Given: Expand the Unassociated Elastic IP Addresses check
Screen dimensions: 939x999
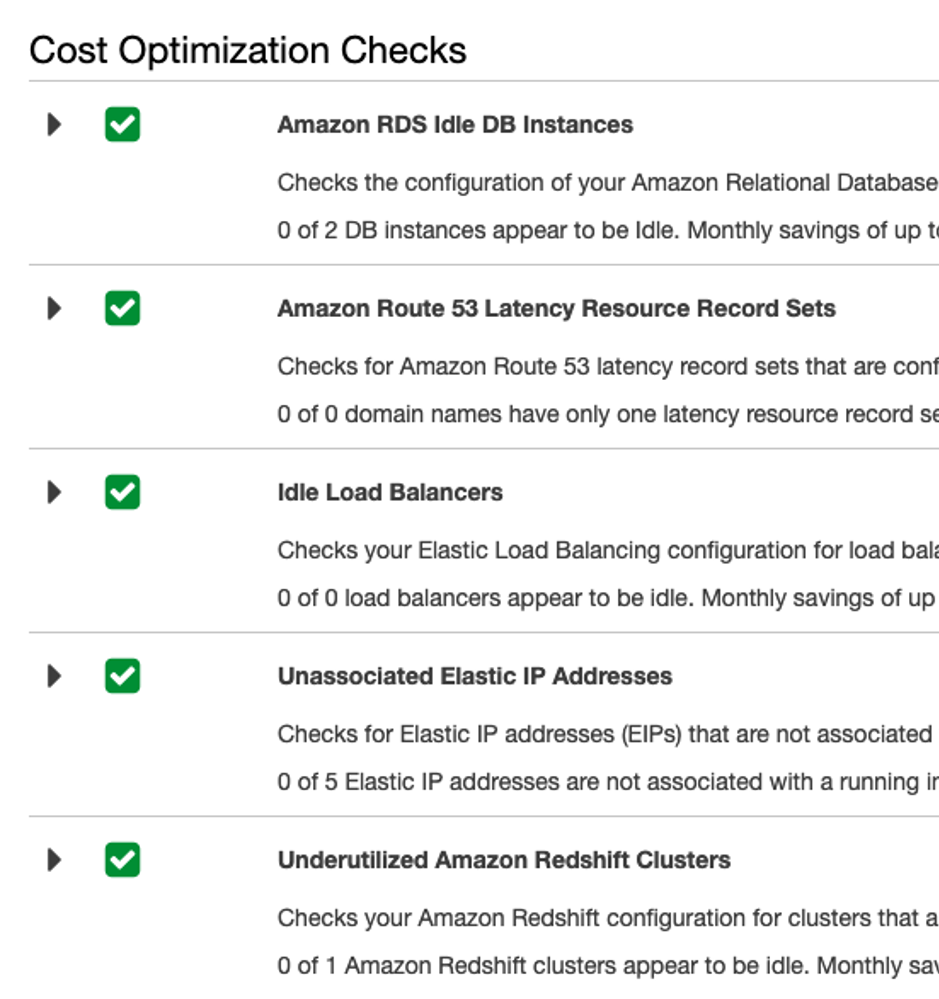Looking at the screenshot, I should pos(54,676).
